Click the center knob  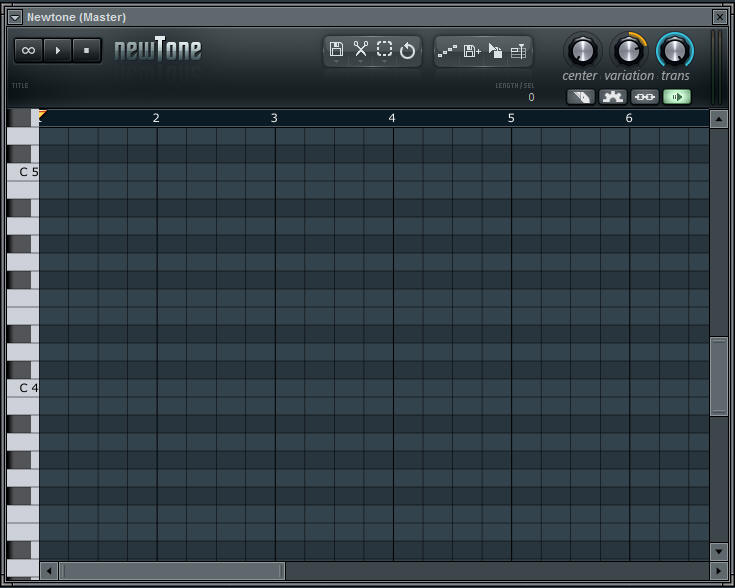(581, 51)
